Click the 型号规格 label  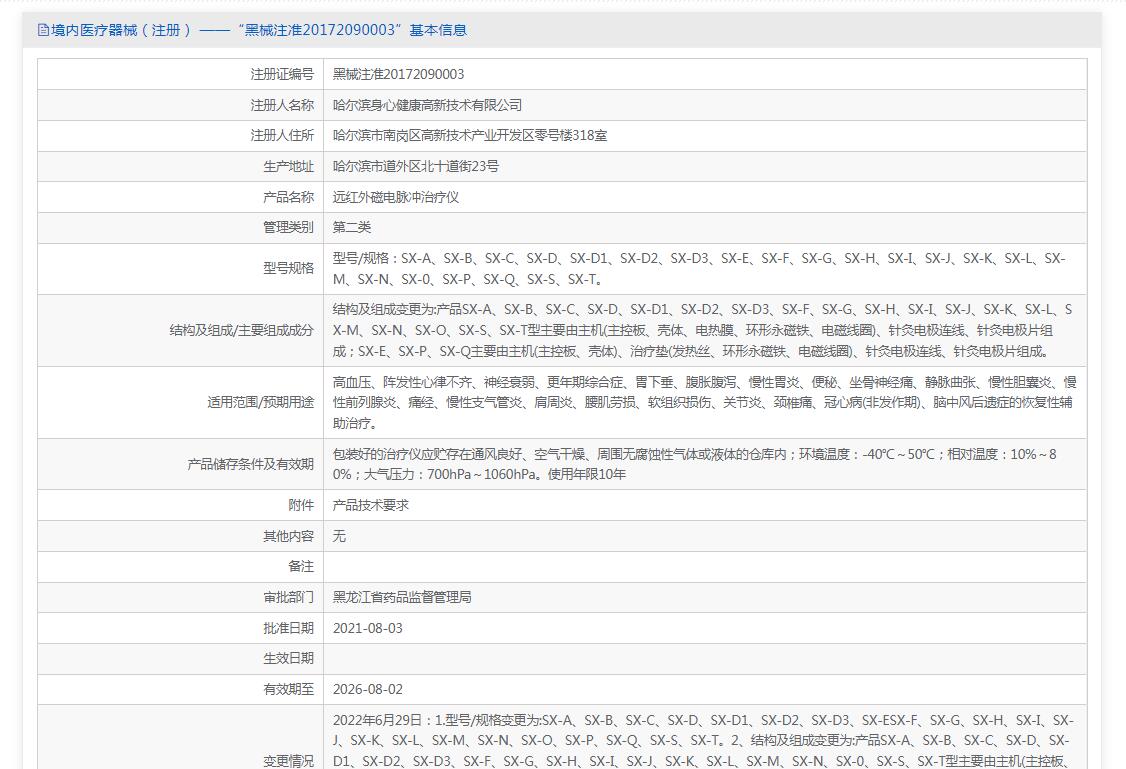[288, 268]
